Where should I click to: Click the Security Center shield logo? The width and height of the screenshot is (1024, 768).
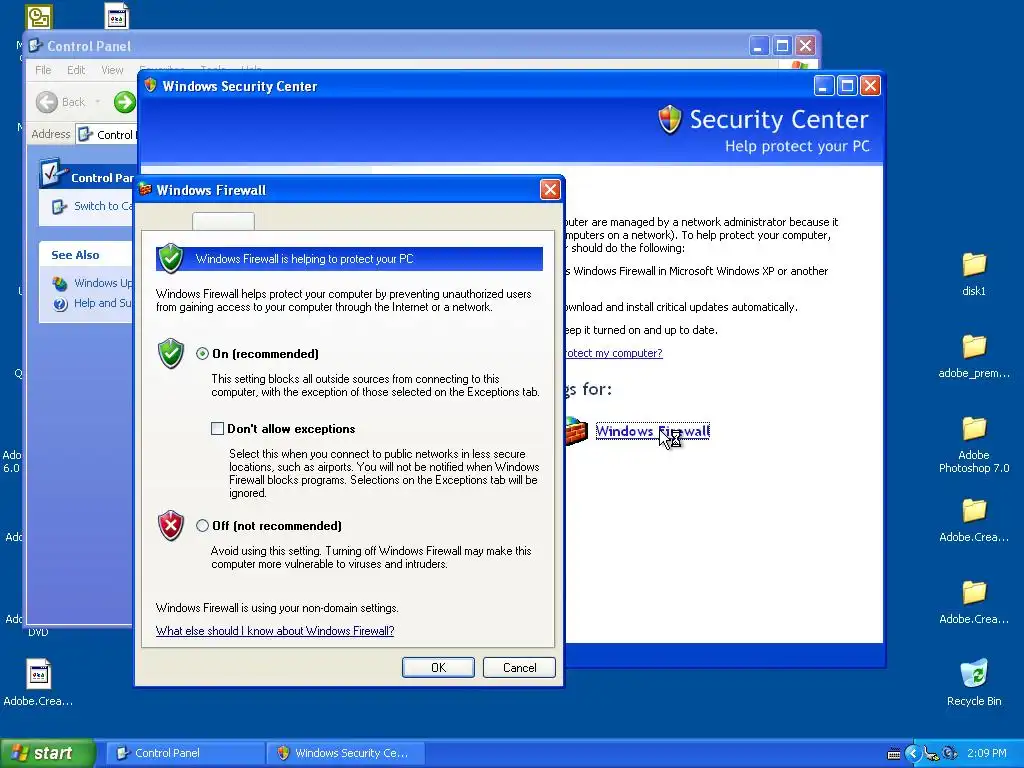pos(669,120)
